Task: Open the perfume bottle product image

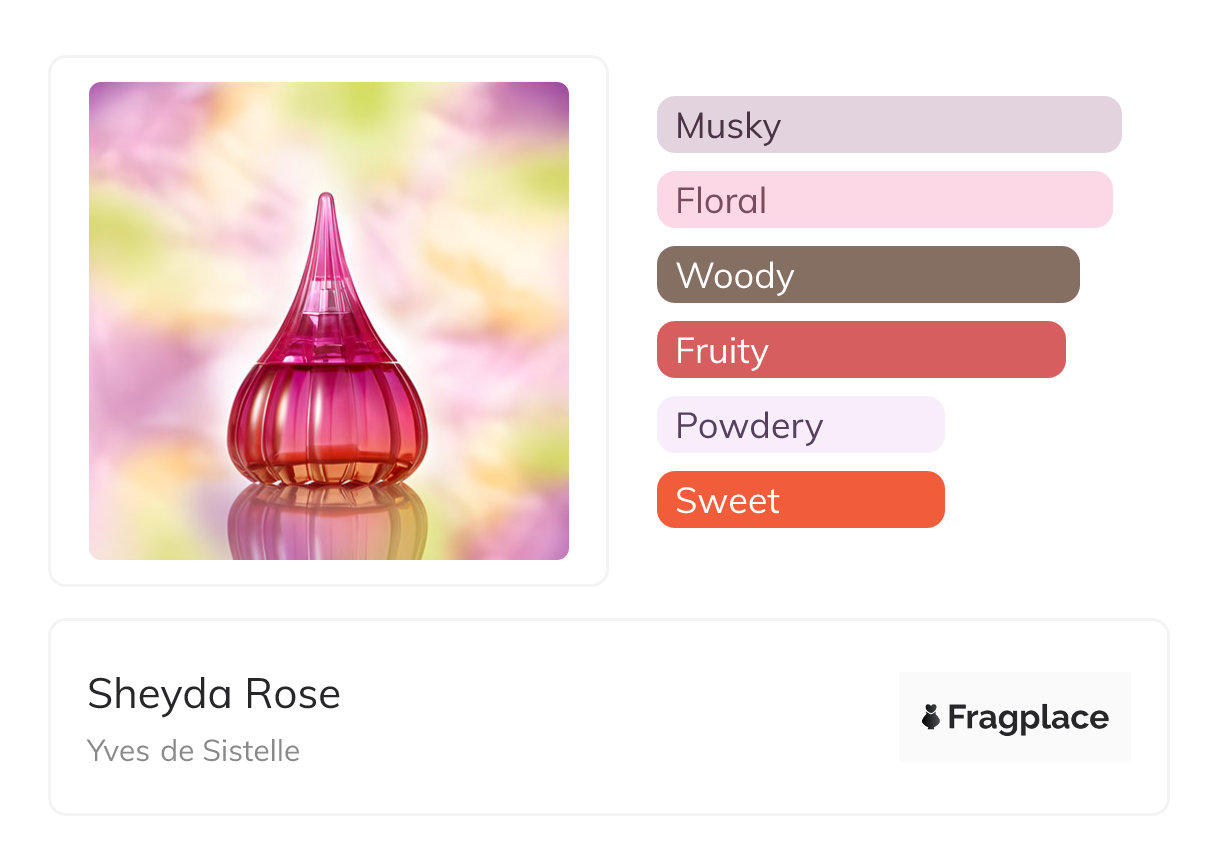Action: [329, 321]
